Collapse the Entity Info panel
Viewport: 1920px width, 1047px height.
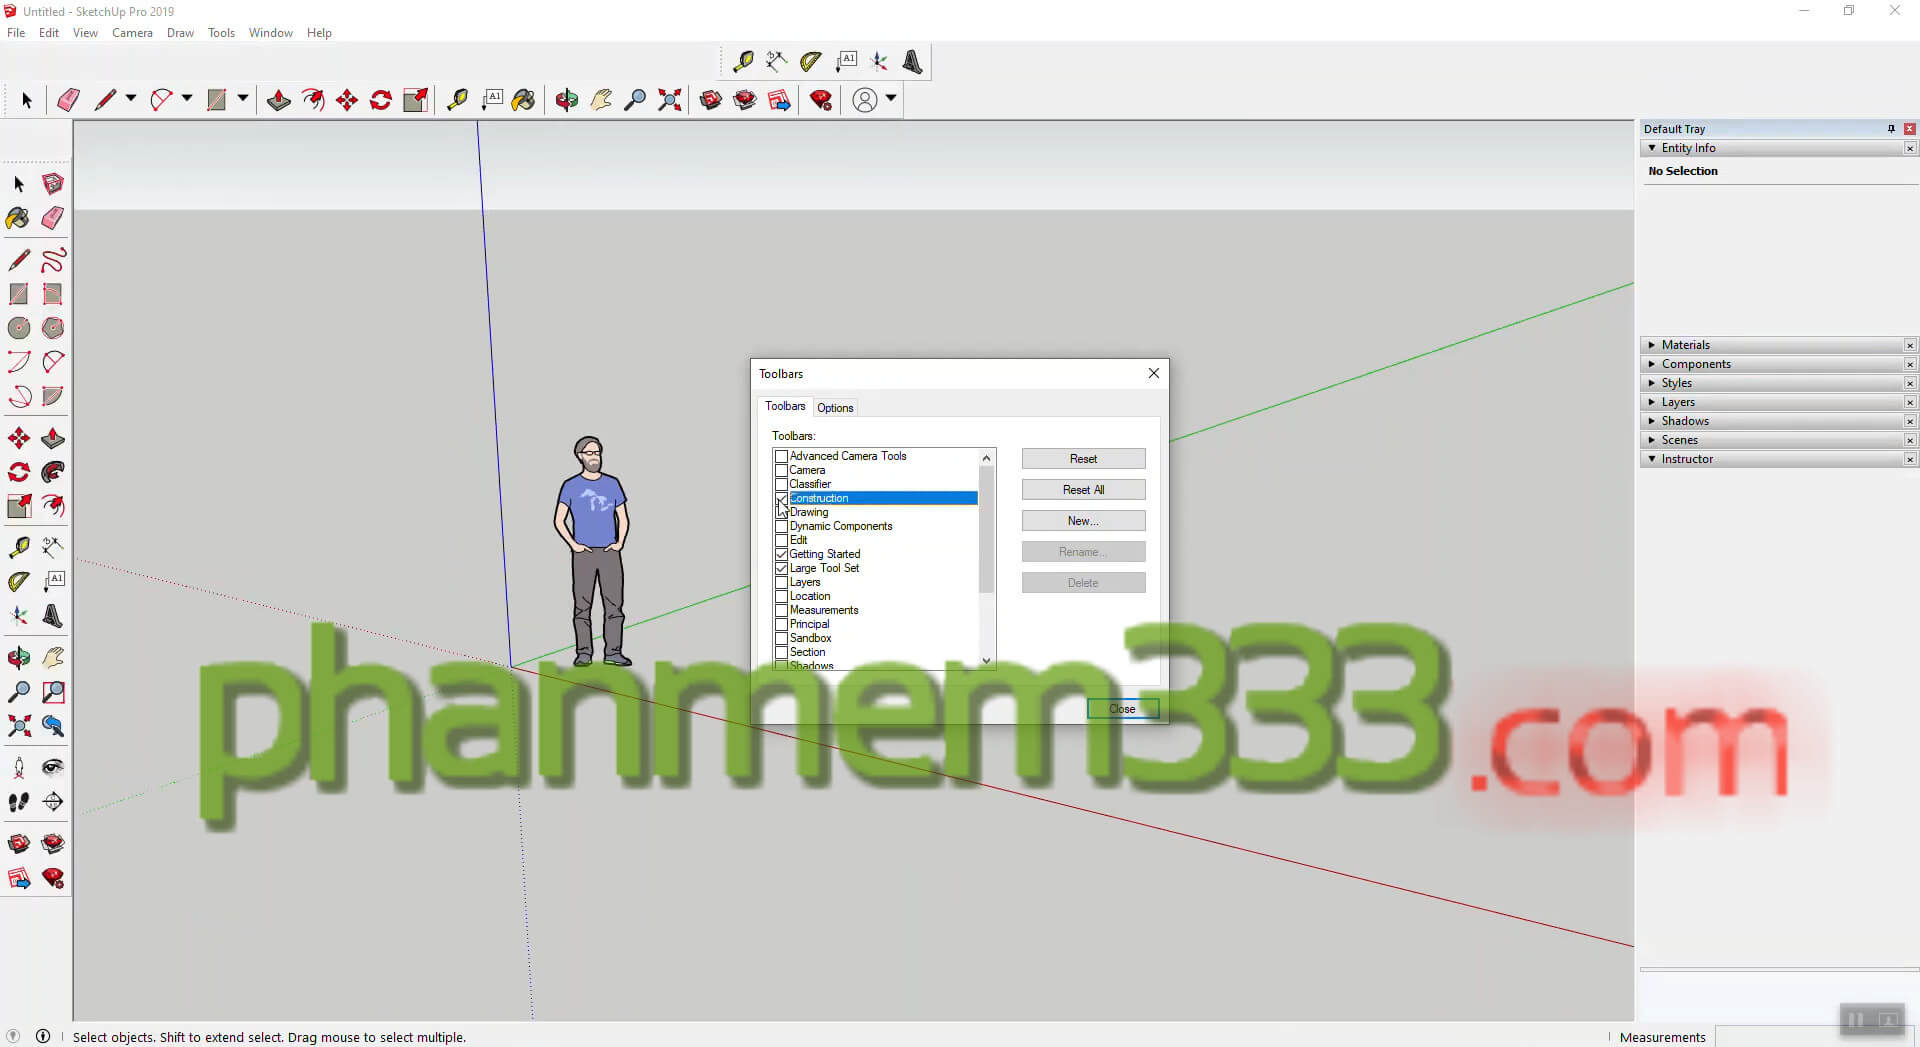[1652, 148]
